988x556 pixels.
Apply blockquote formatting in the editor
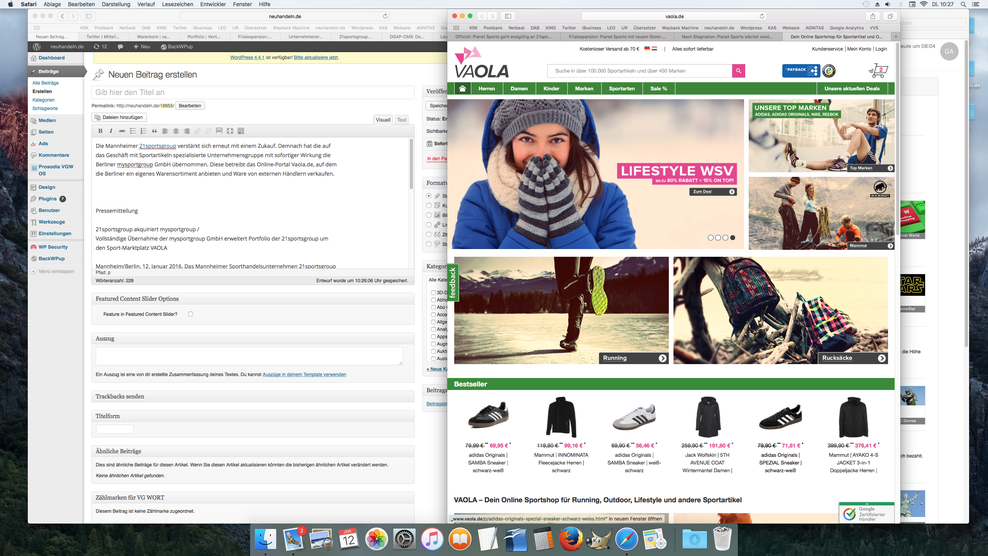click(x=154, y=131)
